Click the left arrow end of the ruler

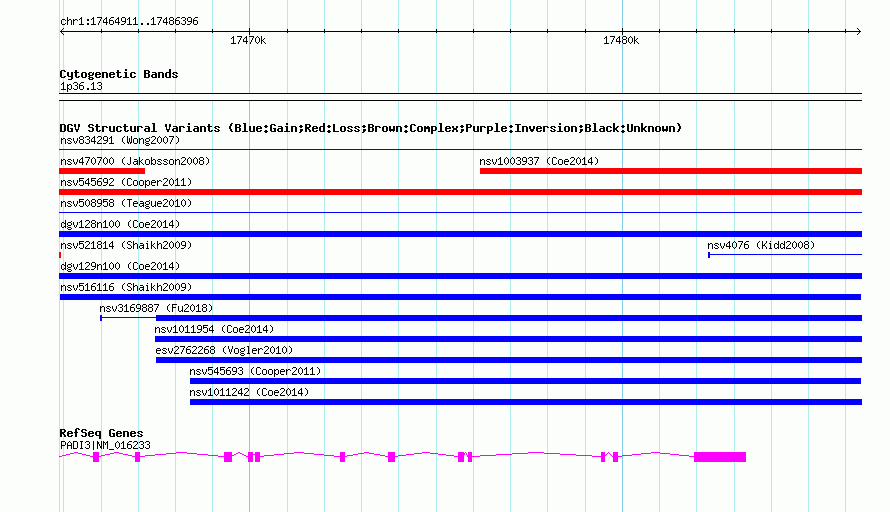(62, 31)
